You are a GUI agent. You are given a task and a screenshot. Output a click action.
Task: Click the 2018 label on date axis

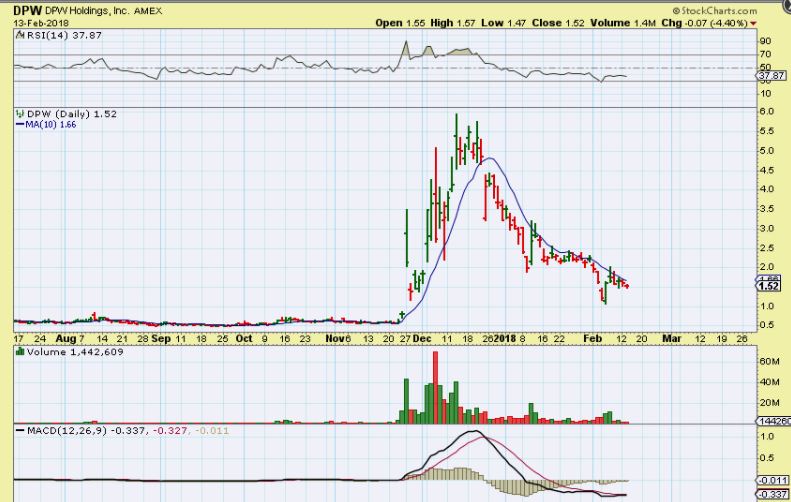[x=504, y=339]
